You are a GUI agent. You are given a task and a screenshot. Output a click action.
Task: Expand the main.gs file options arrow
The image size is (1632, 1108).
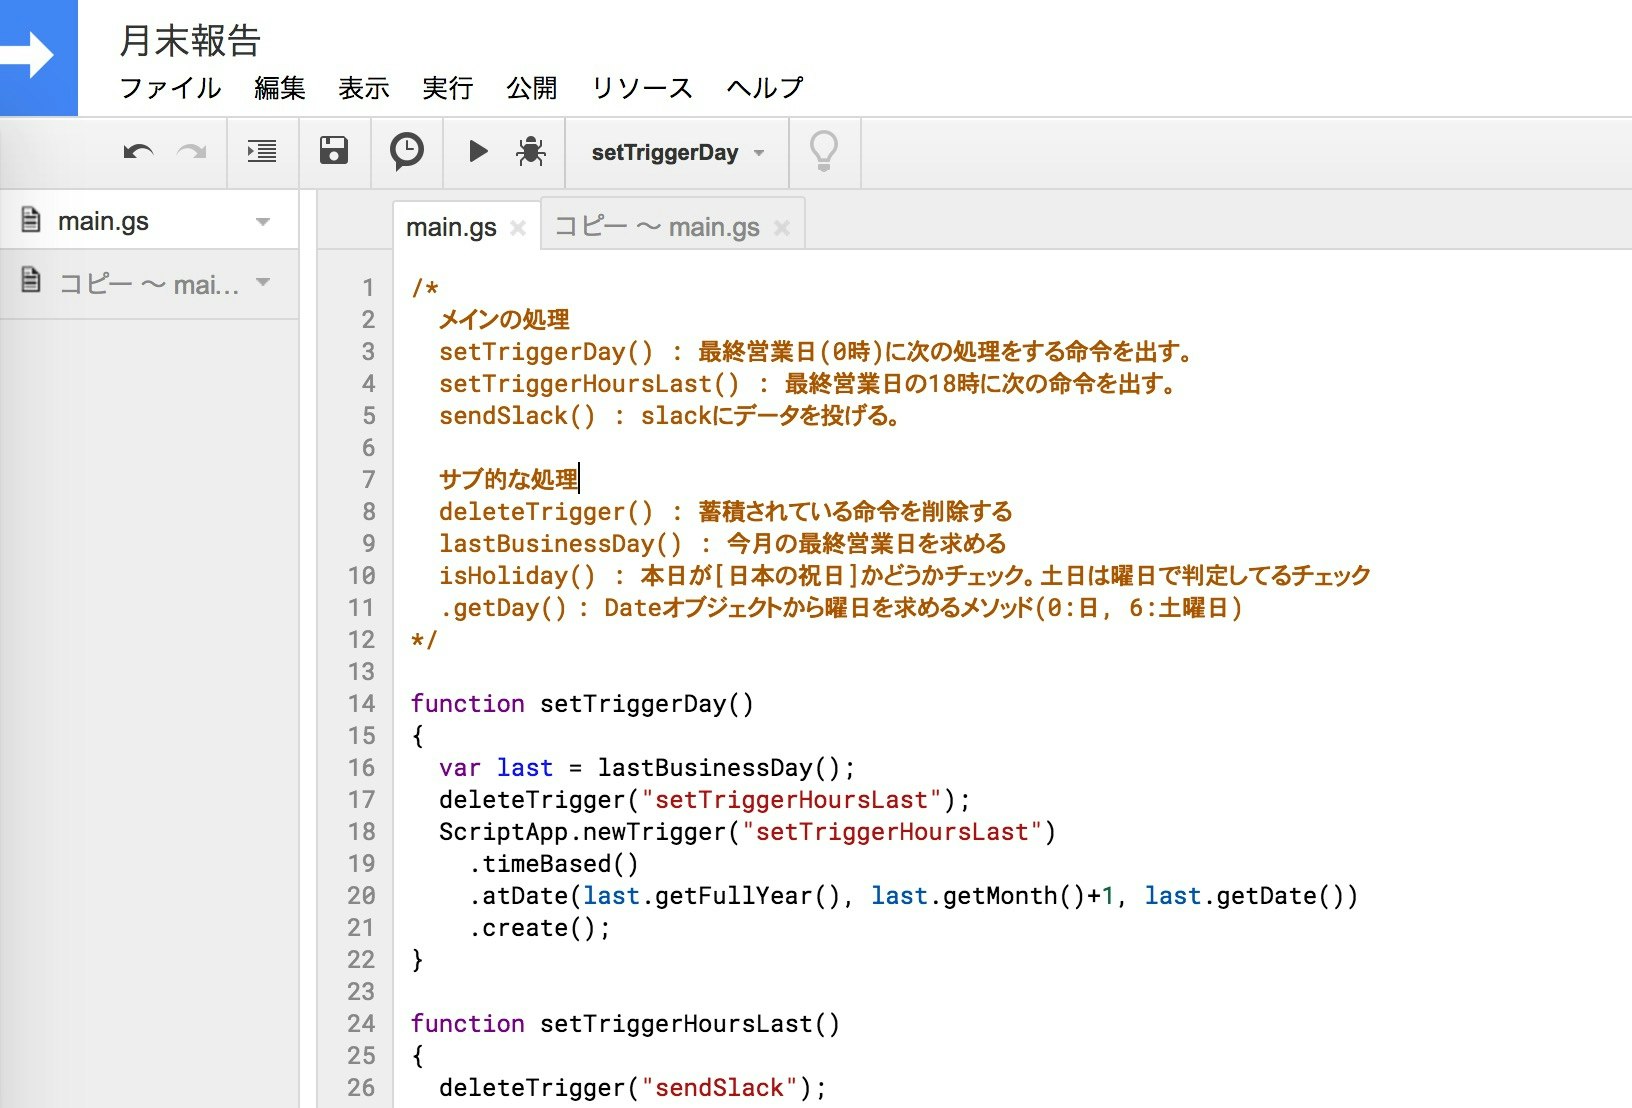[263, 221]
